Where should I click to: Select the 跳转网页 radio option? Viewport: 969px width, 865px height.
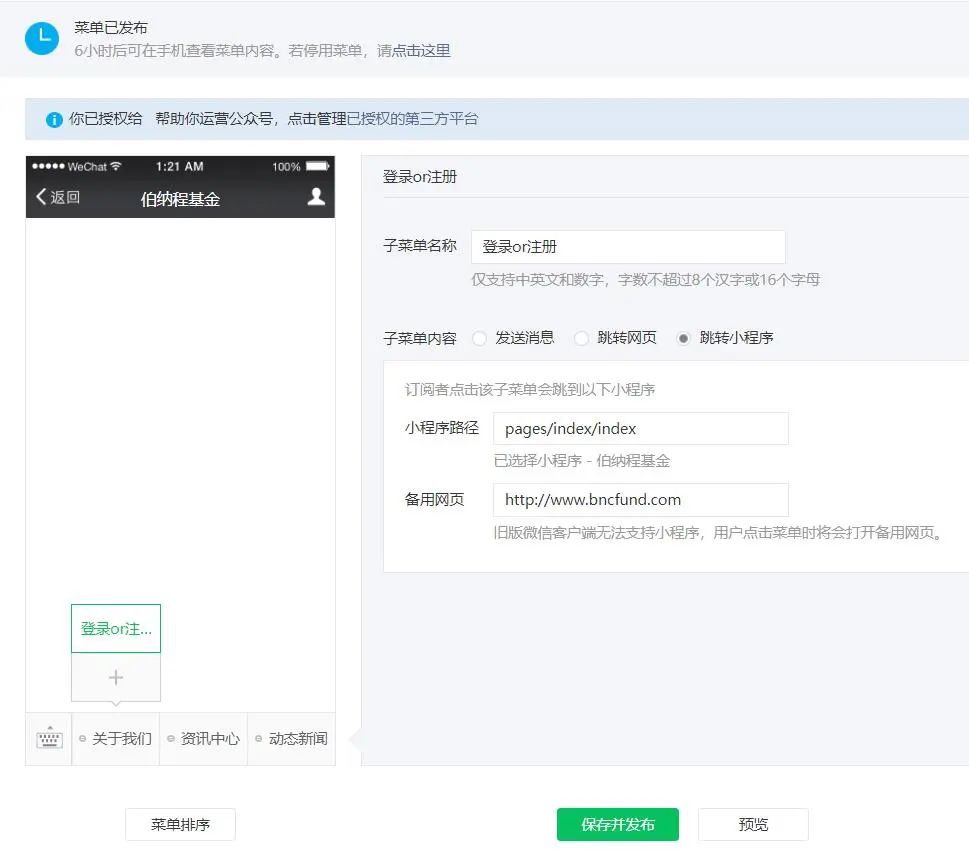582,338
